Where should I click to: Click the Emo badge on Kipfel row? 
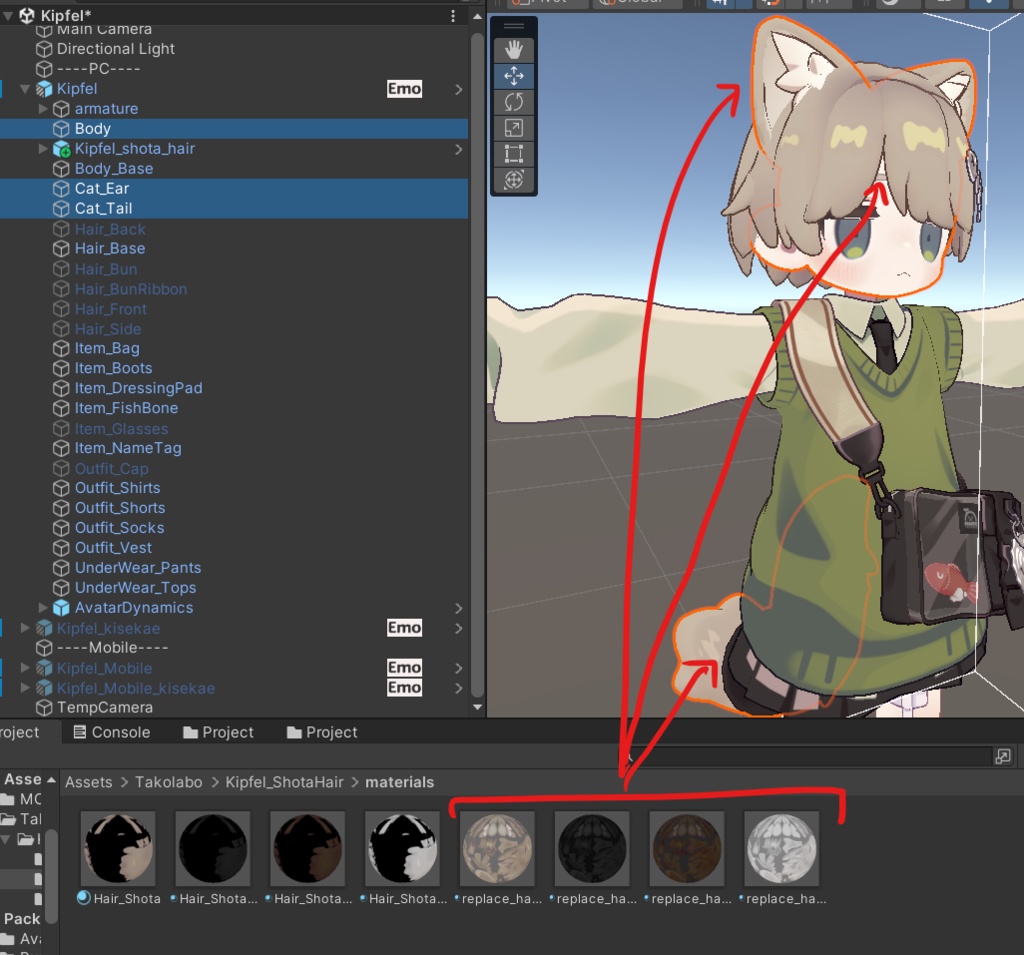click(404, 89)
